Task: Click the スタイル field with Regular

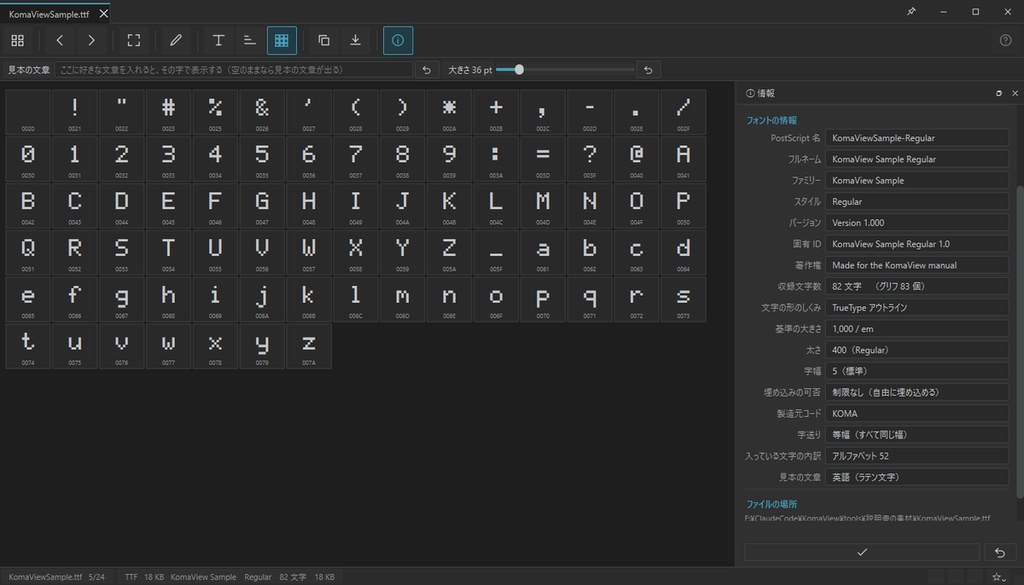Action: [917, 202]
